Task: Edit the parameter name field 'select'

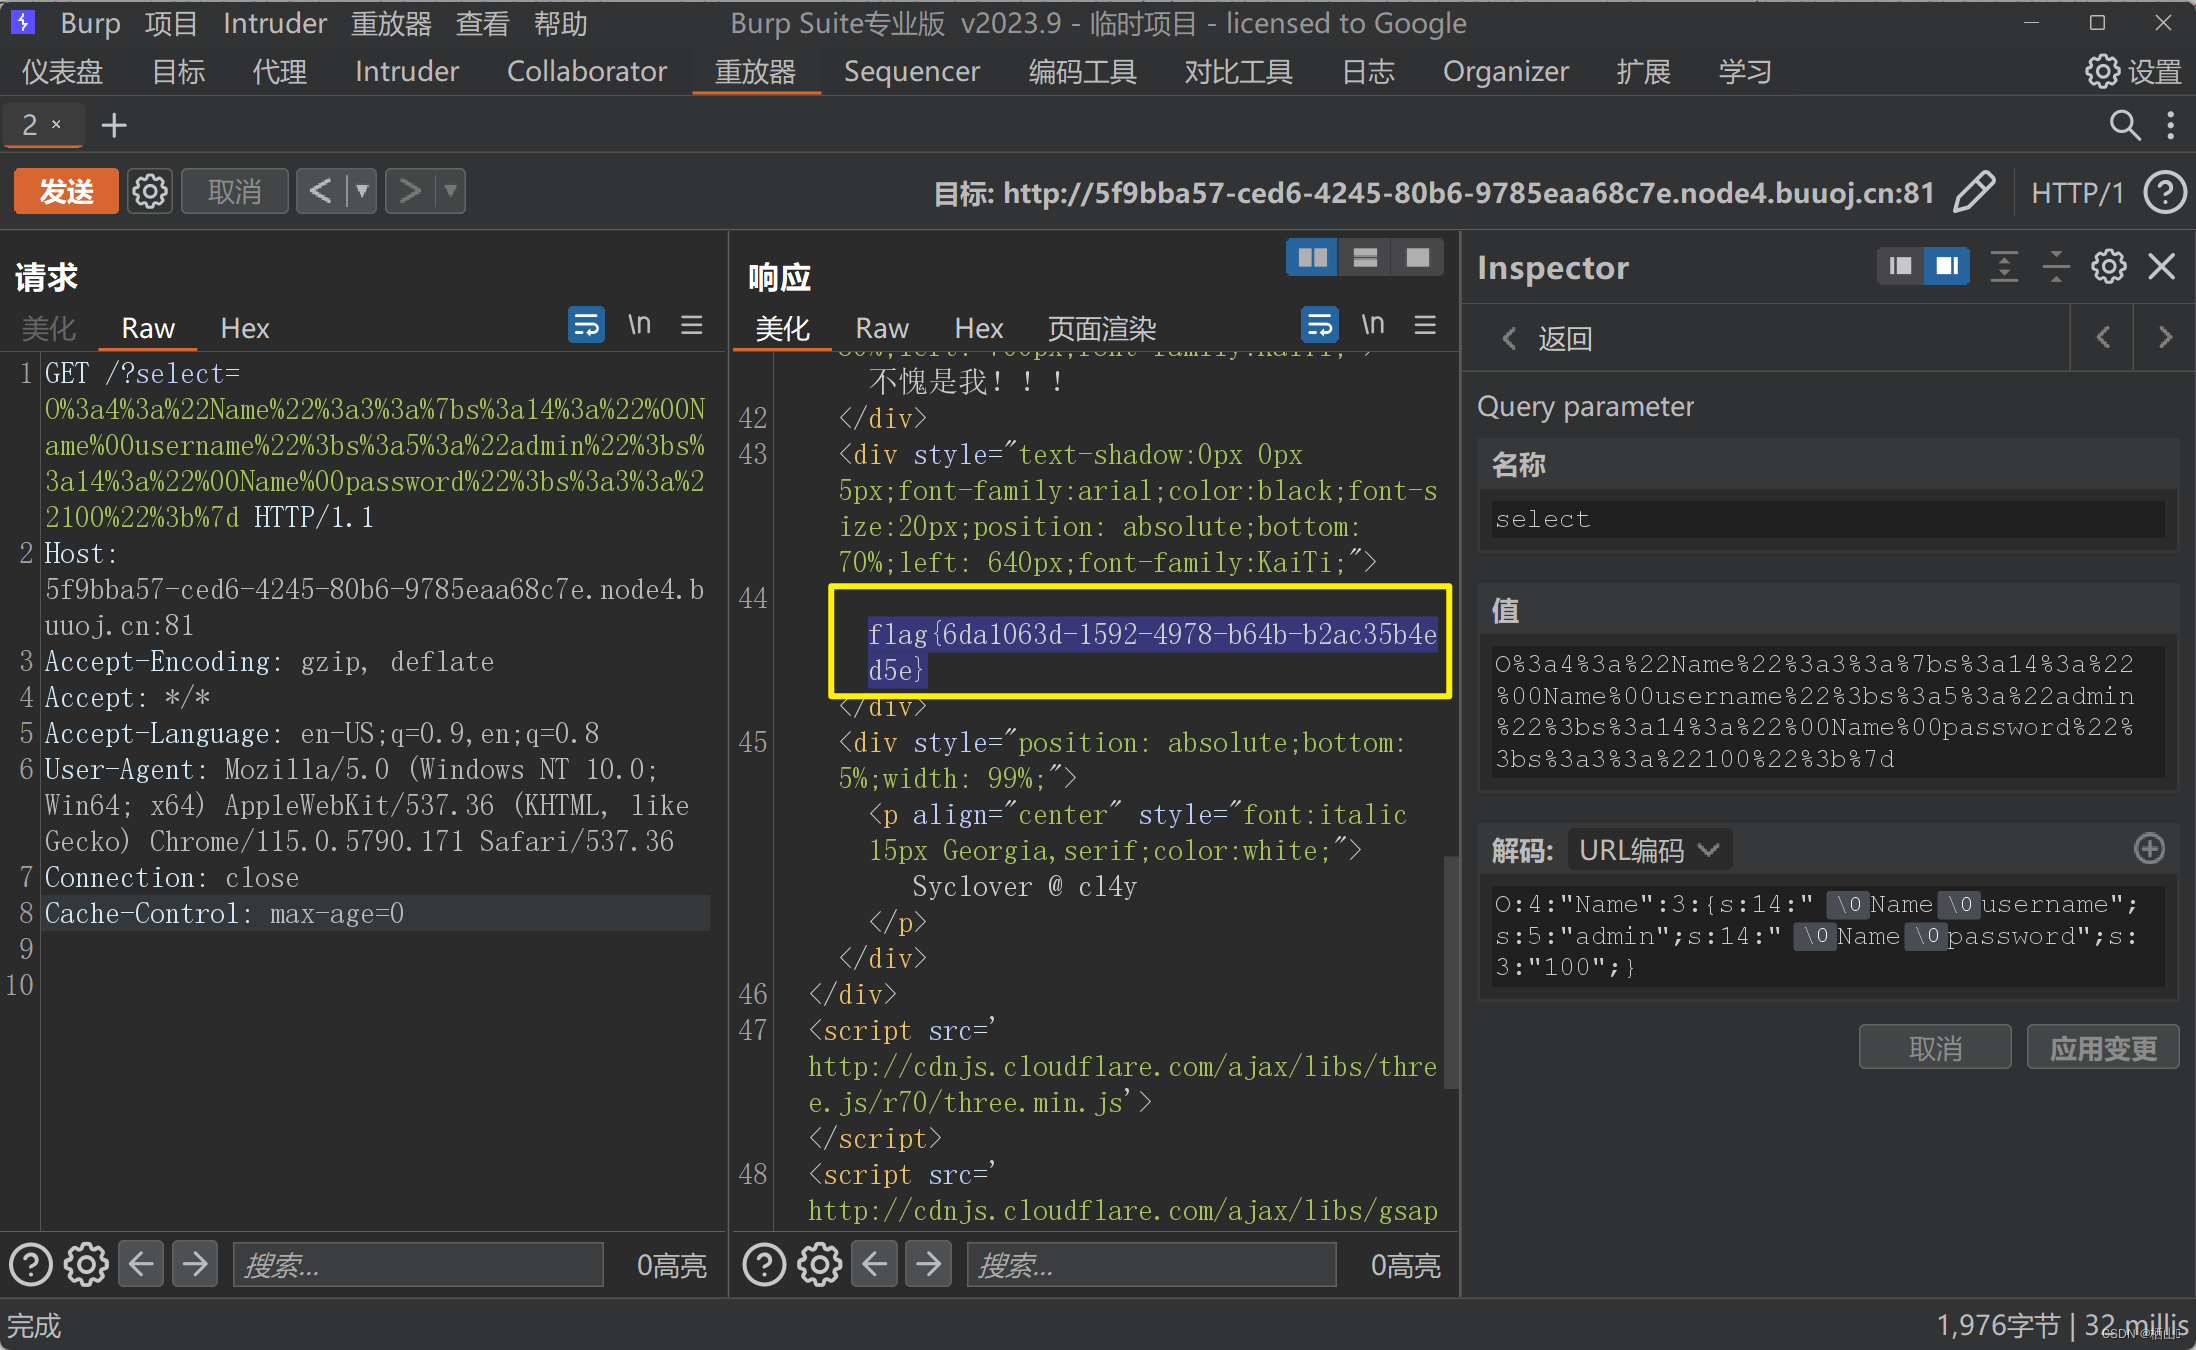Action: tap(1828, 519)
